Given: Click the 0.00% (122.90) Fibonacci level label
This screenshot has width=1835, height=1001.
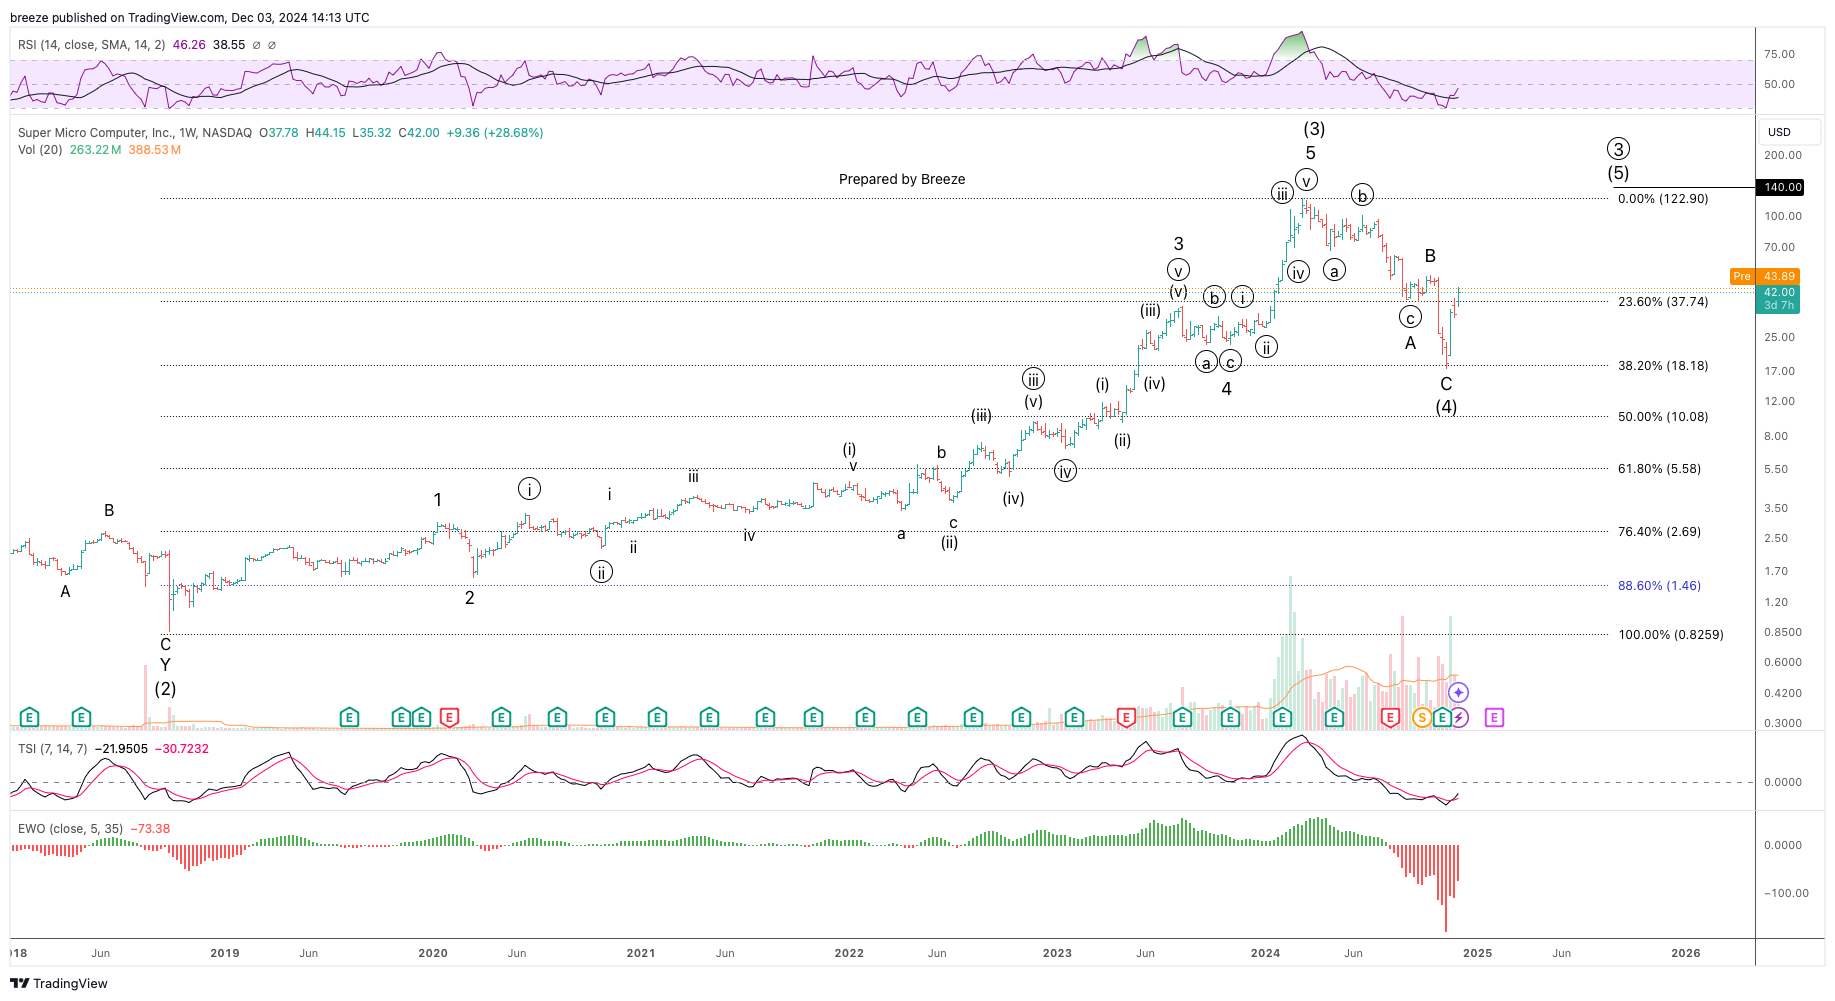Looking at the screenshot, I should 1663,199.
